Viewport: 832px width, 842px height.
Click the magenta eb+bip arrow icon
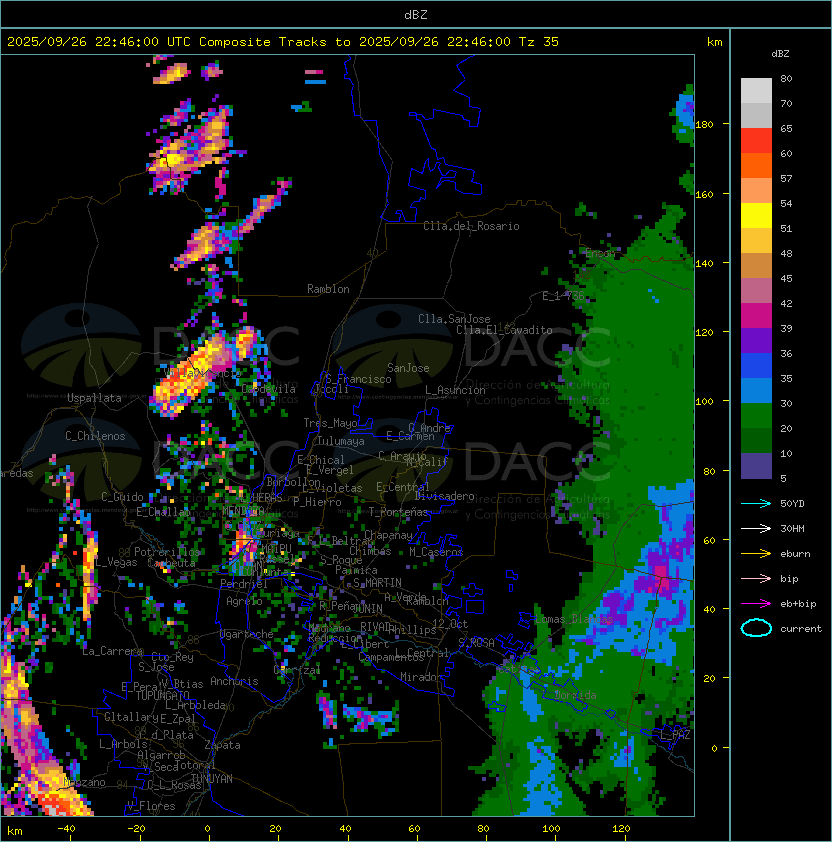pyautogui.click(x=756, y=604)
